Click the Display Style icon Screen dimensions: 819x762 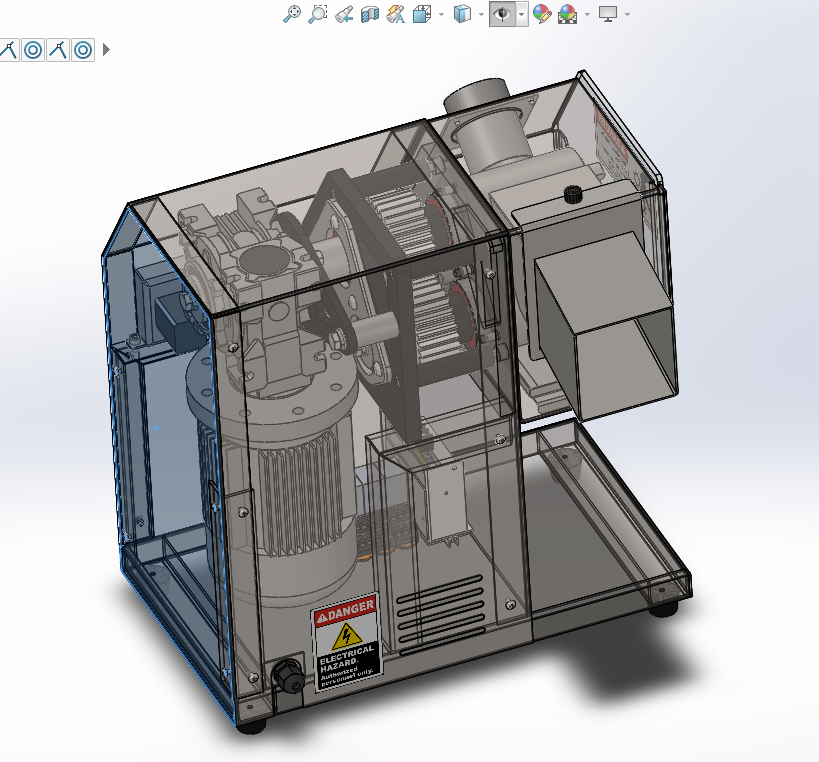[462, 14]
